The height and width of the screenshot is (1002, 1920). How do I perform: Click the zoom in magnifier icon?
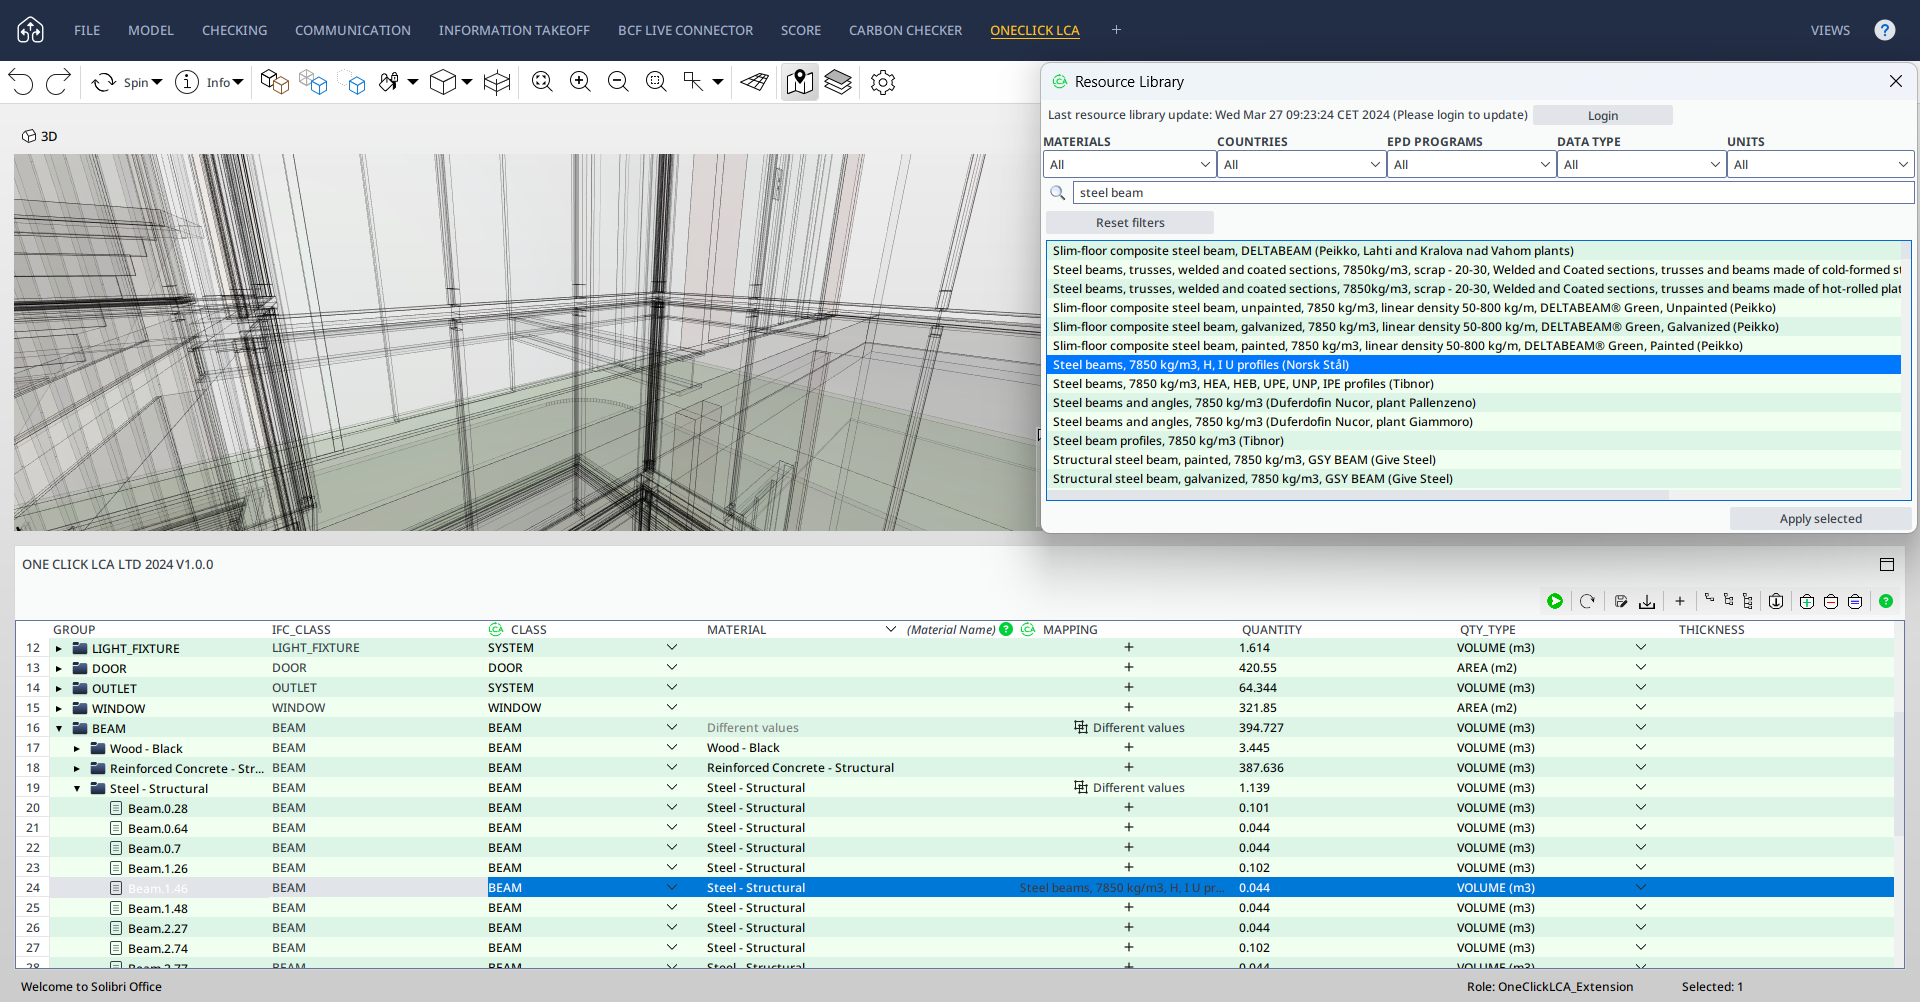tap(580, 82)
